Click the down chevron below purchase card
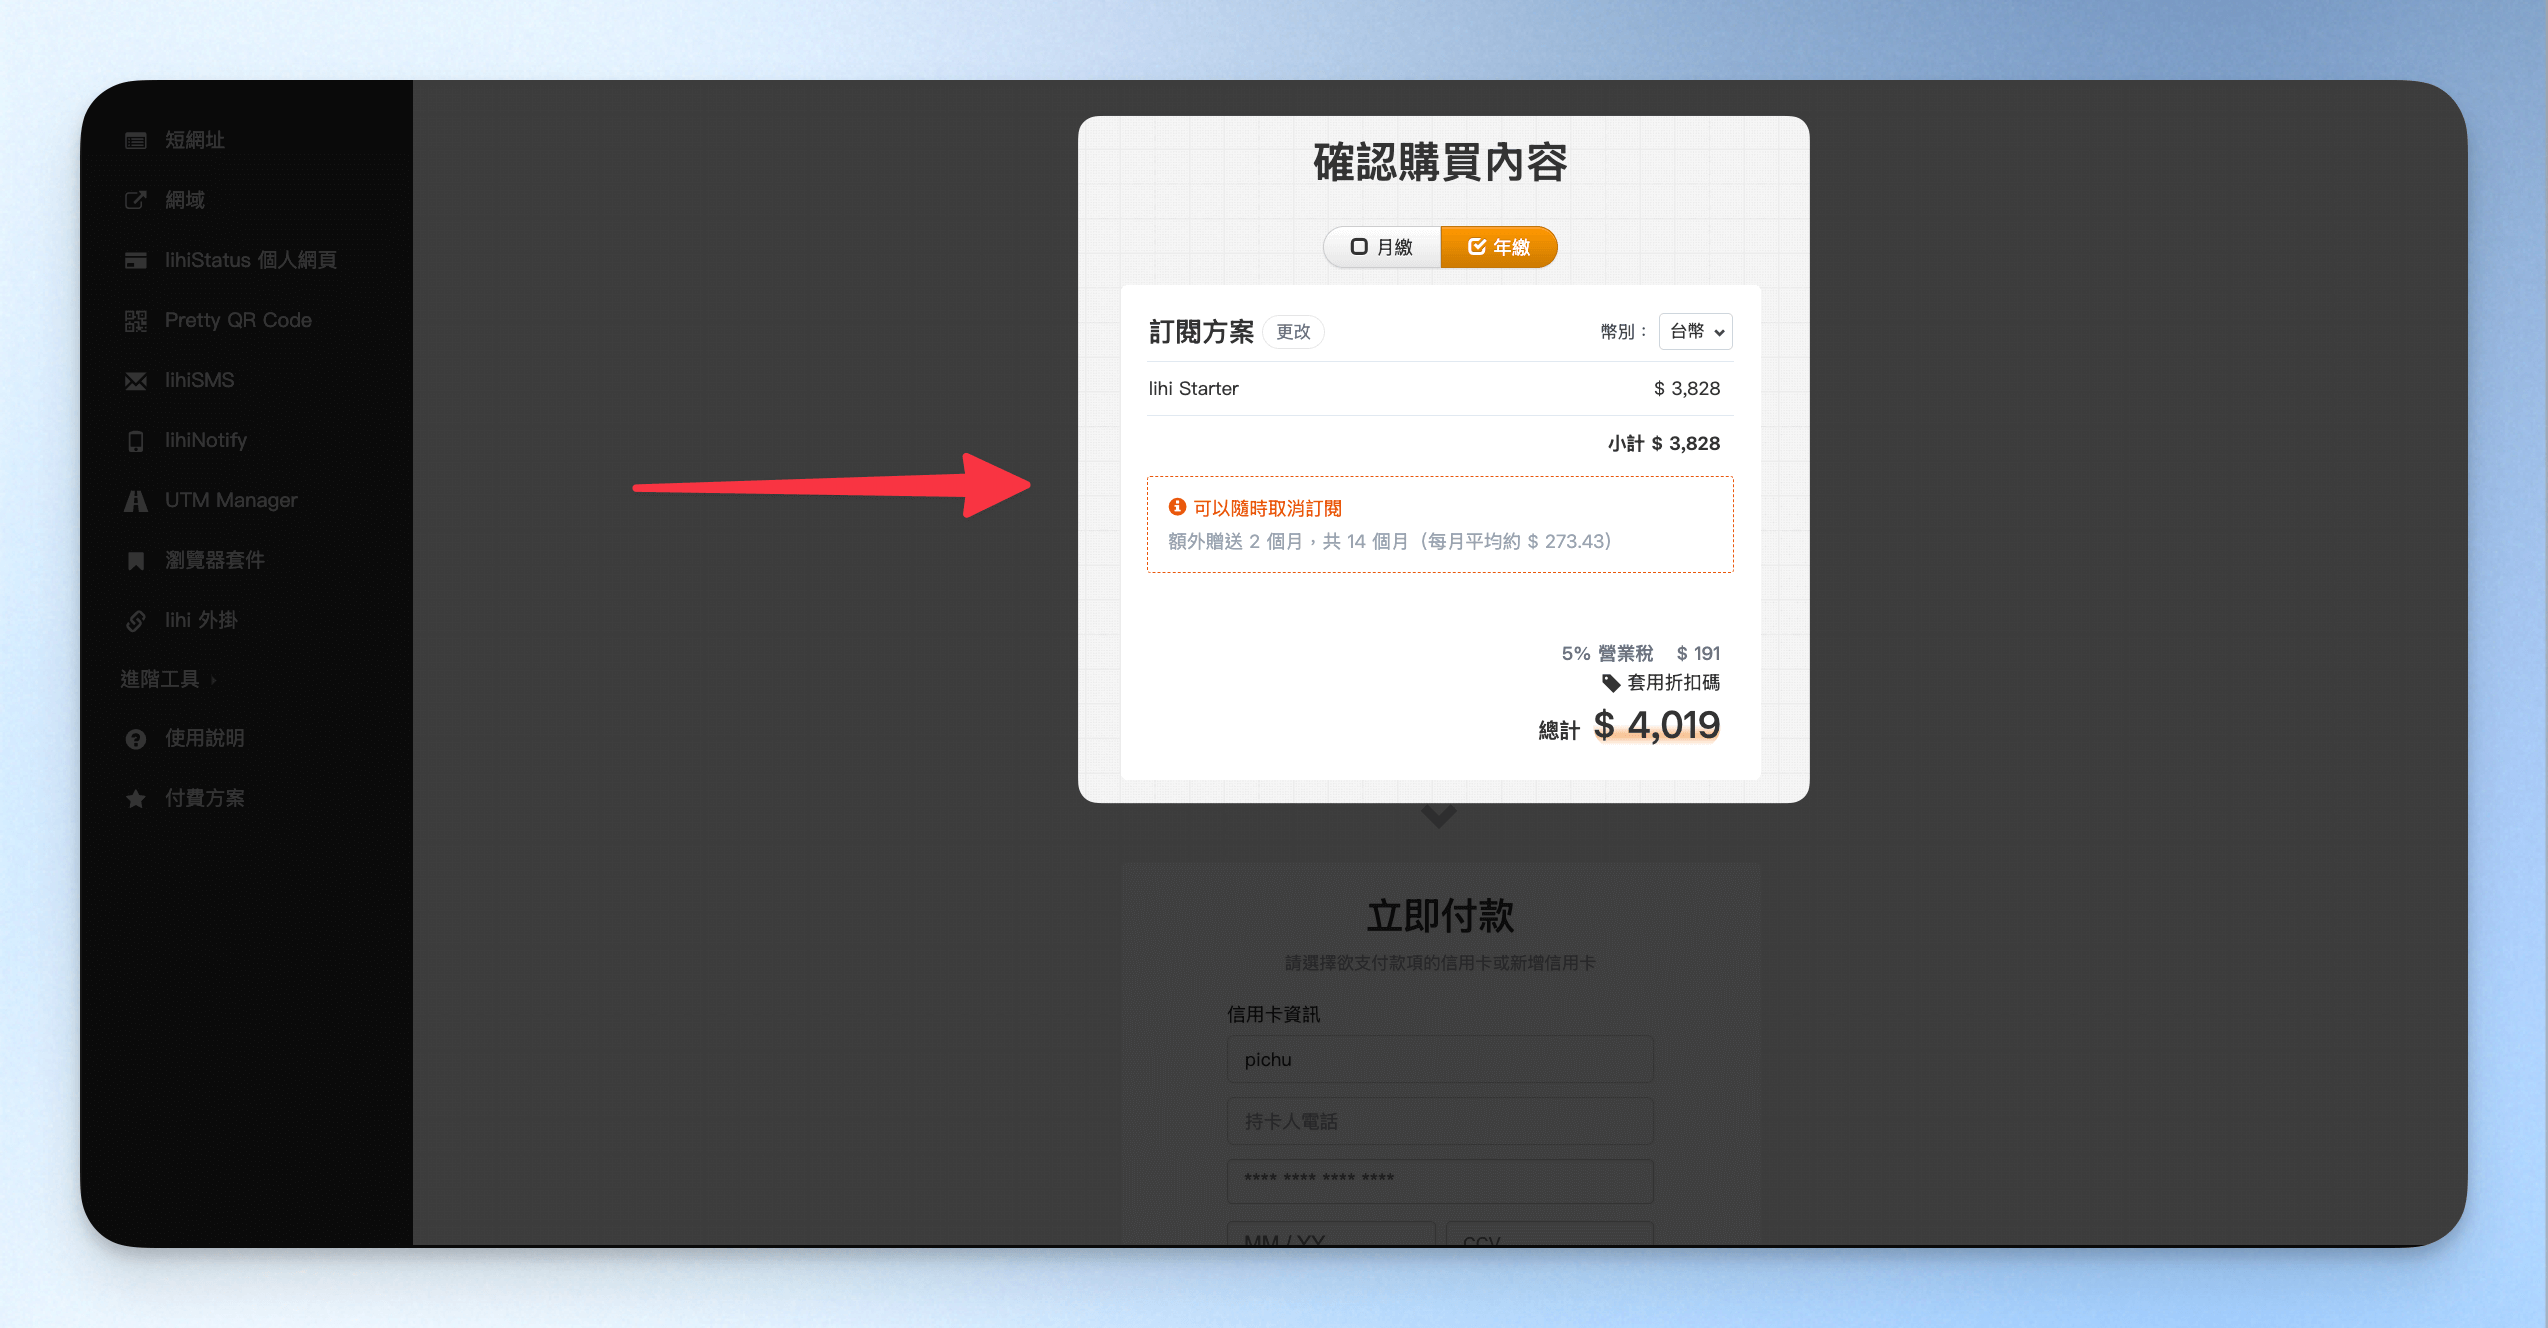This screenshot has width=2548, height=1328. point(1439,816)
